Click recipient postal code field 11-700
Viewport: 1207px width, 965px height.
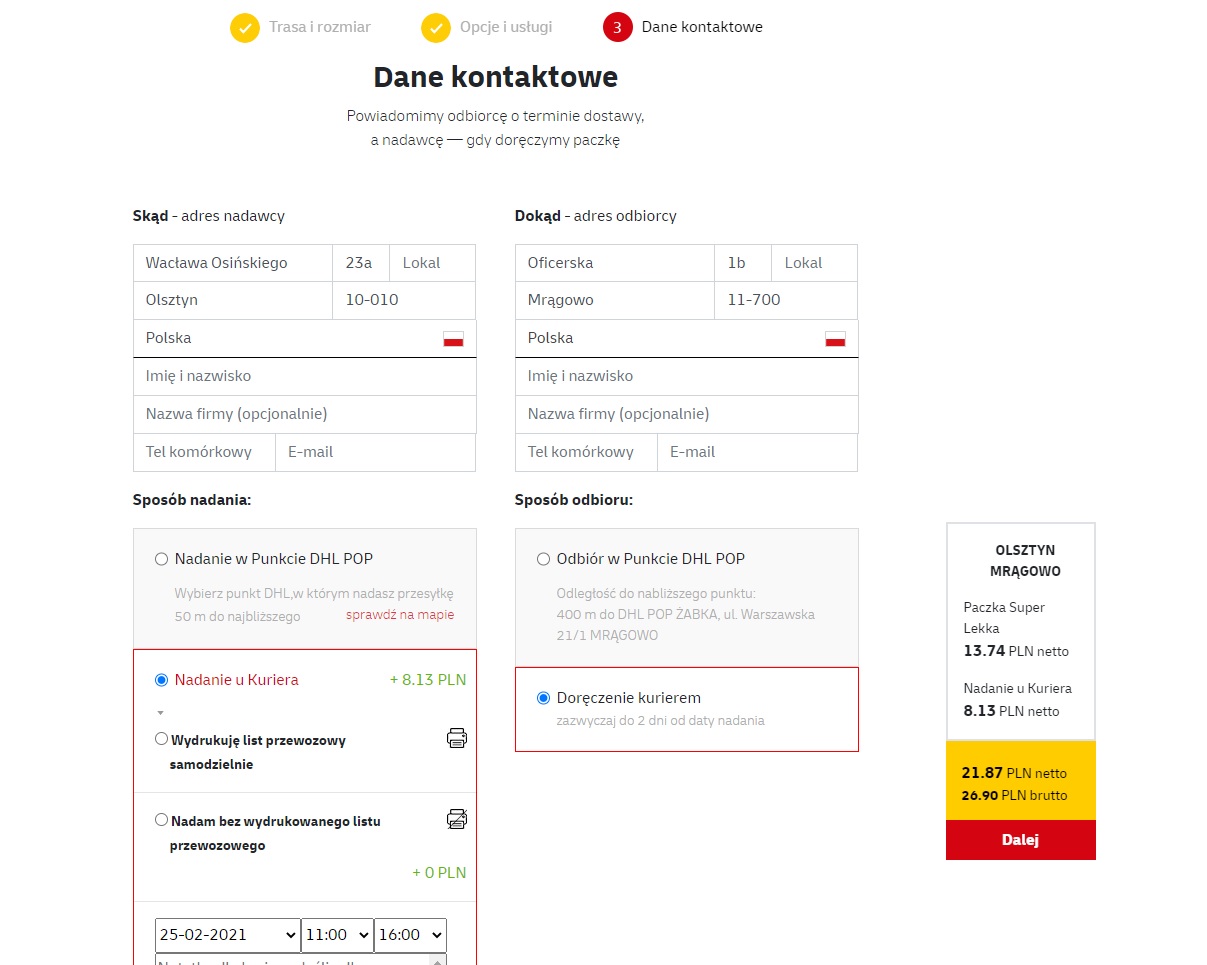[786, 300]
